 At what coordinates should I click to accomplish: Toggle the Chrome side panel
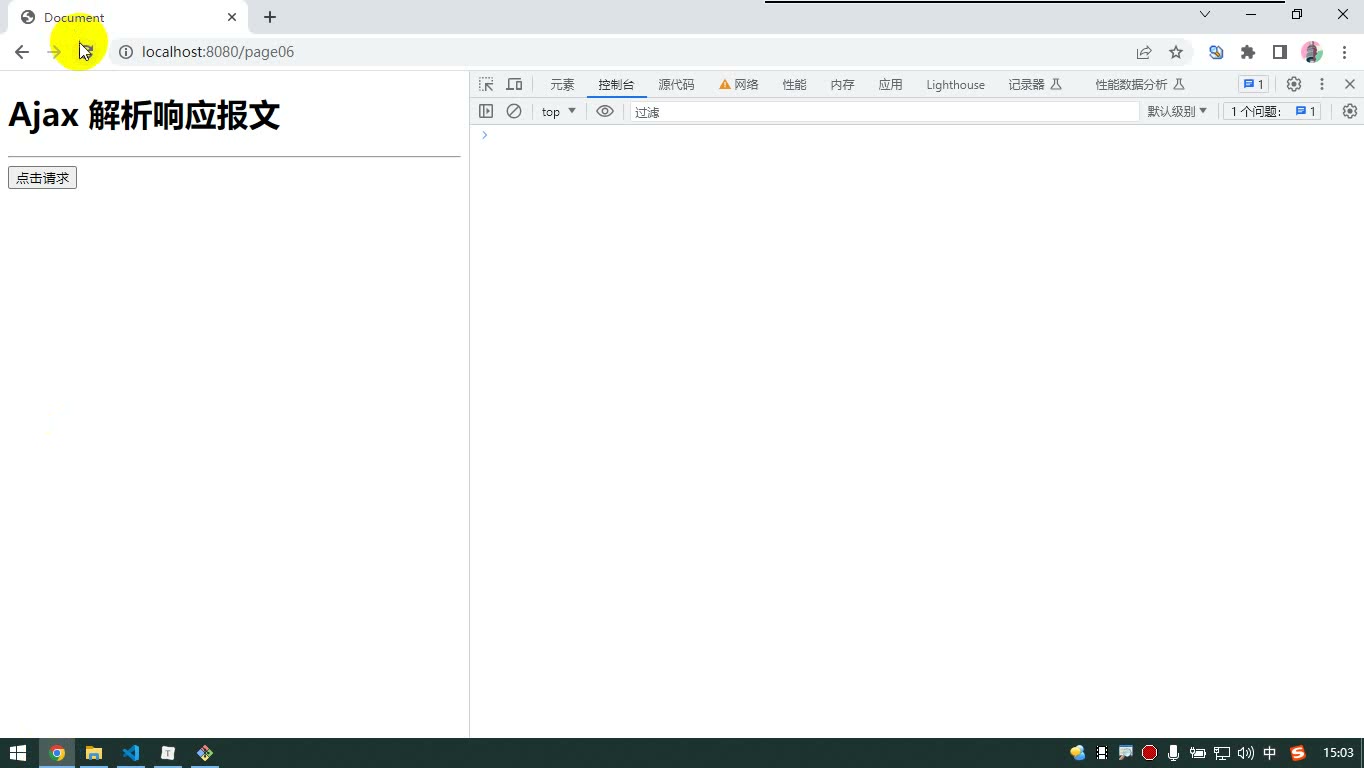(1280, 52)
